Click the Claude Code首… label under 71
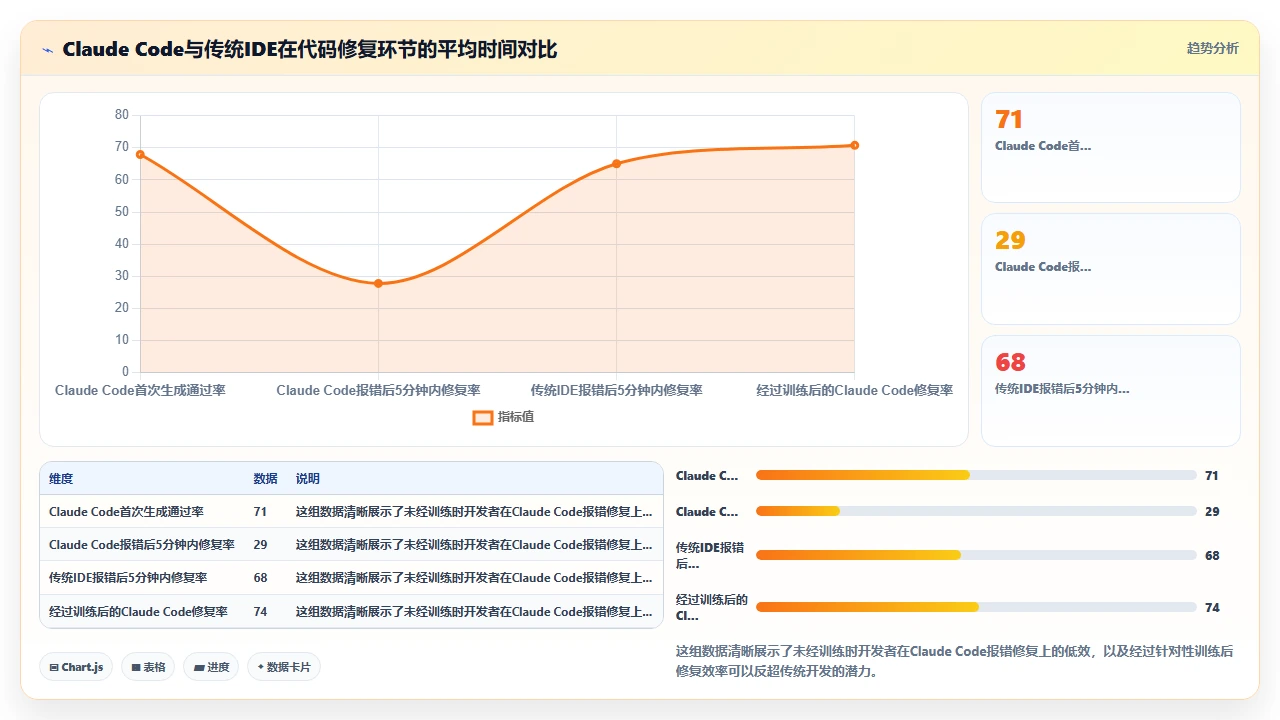This screenshot has width=1280, height=720. pos(1043,146)
